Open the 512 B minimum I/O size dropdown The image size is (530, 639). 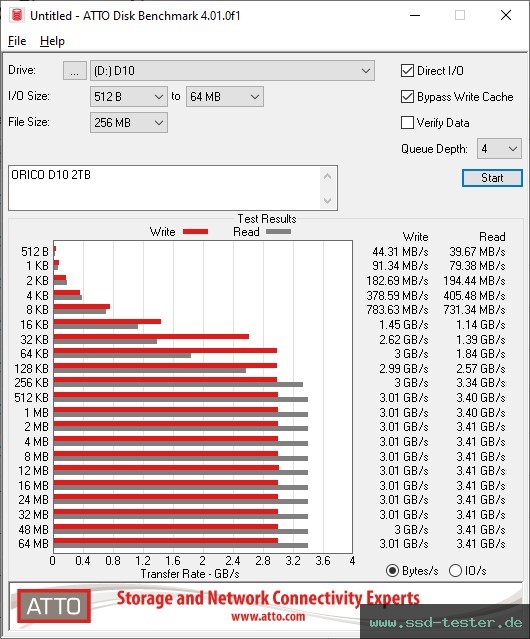tap(129, 97)
